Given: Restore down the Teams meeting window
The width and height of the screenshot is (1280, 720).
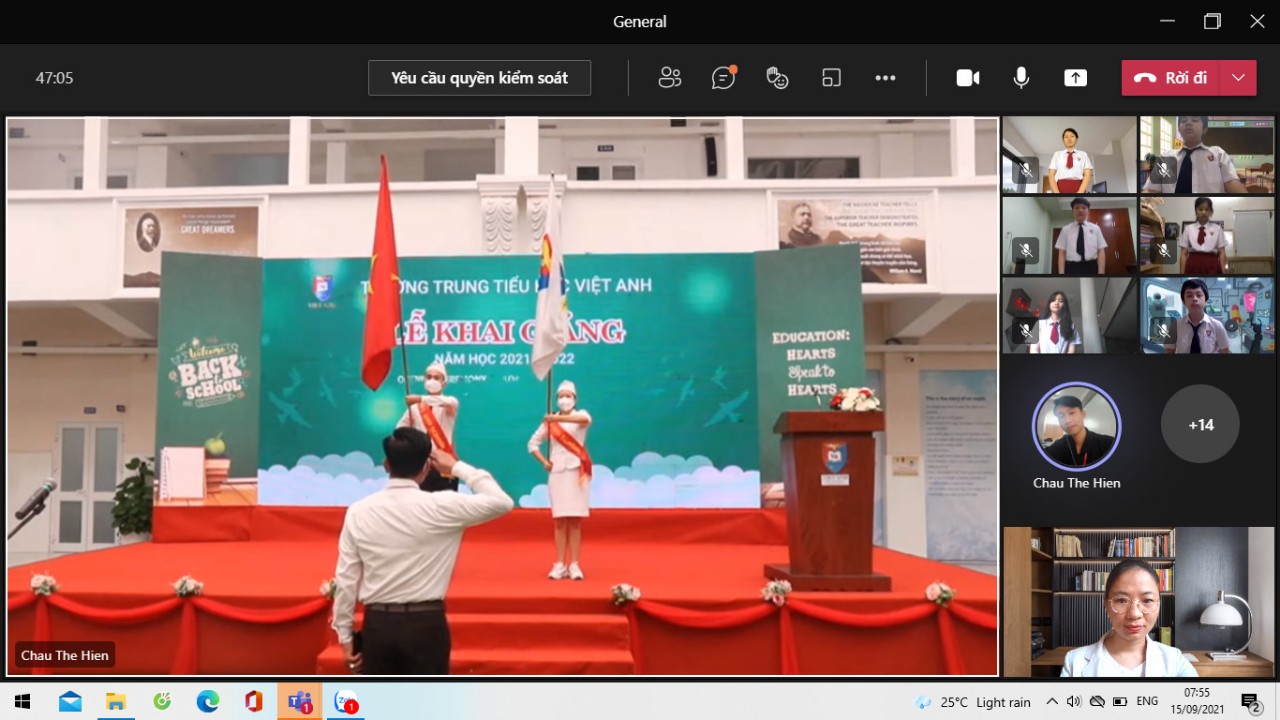Looking at the screenshot, I should tap(1212, 21).
